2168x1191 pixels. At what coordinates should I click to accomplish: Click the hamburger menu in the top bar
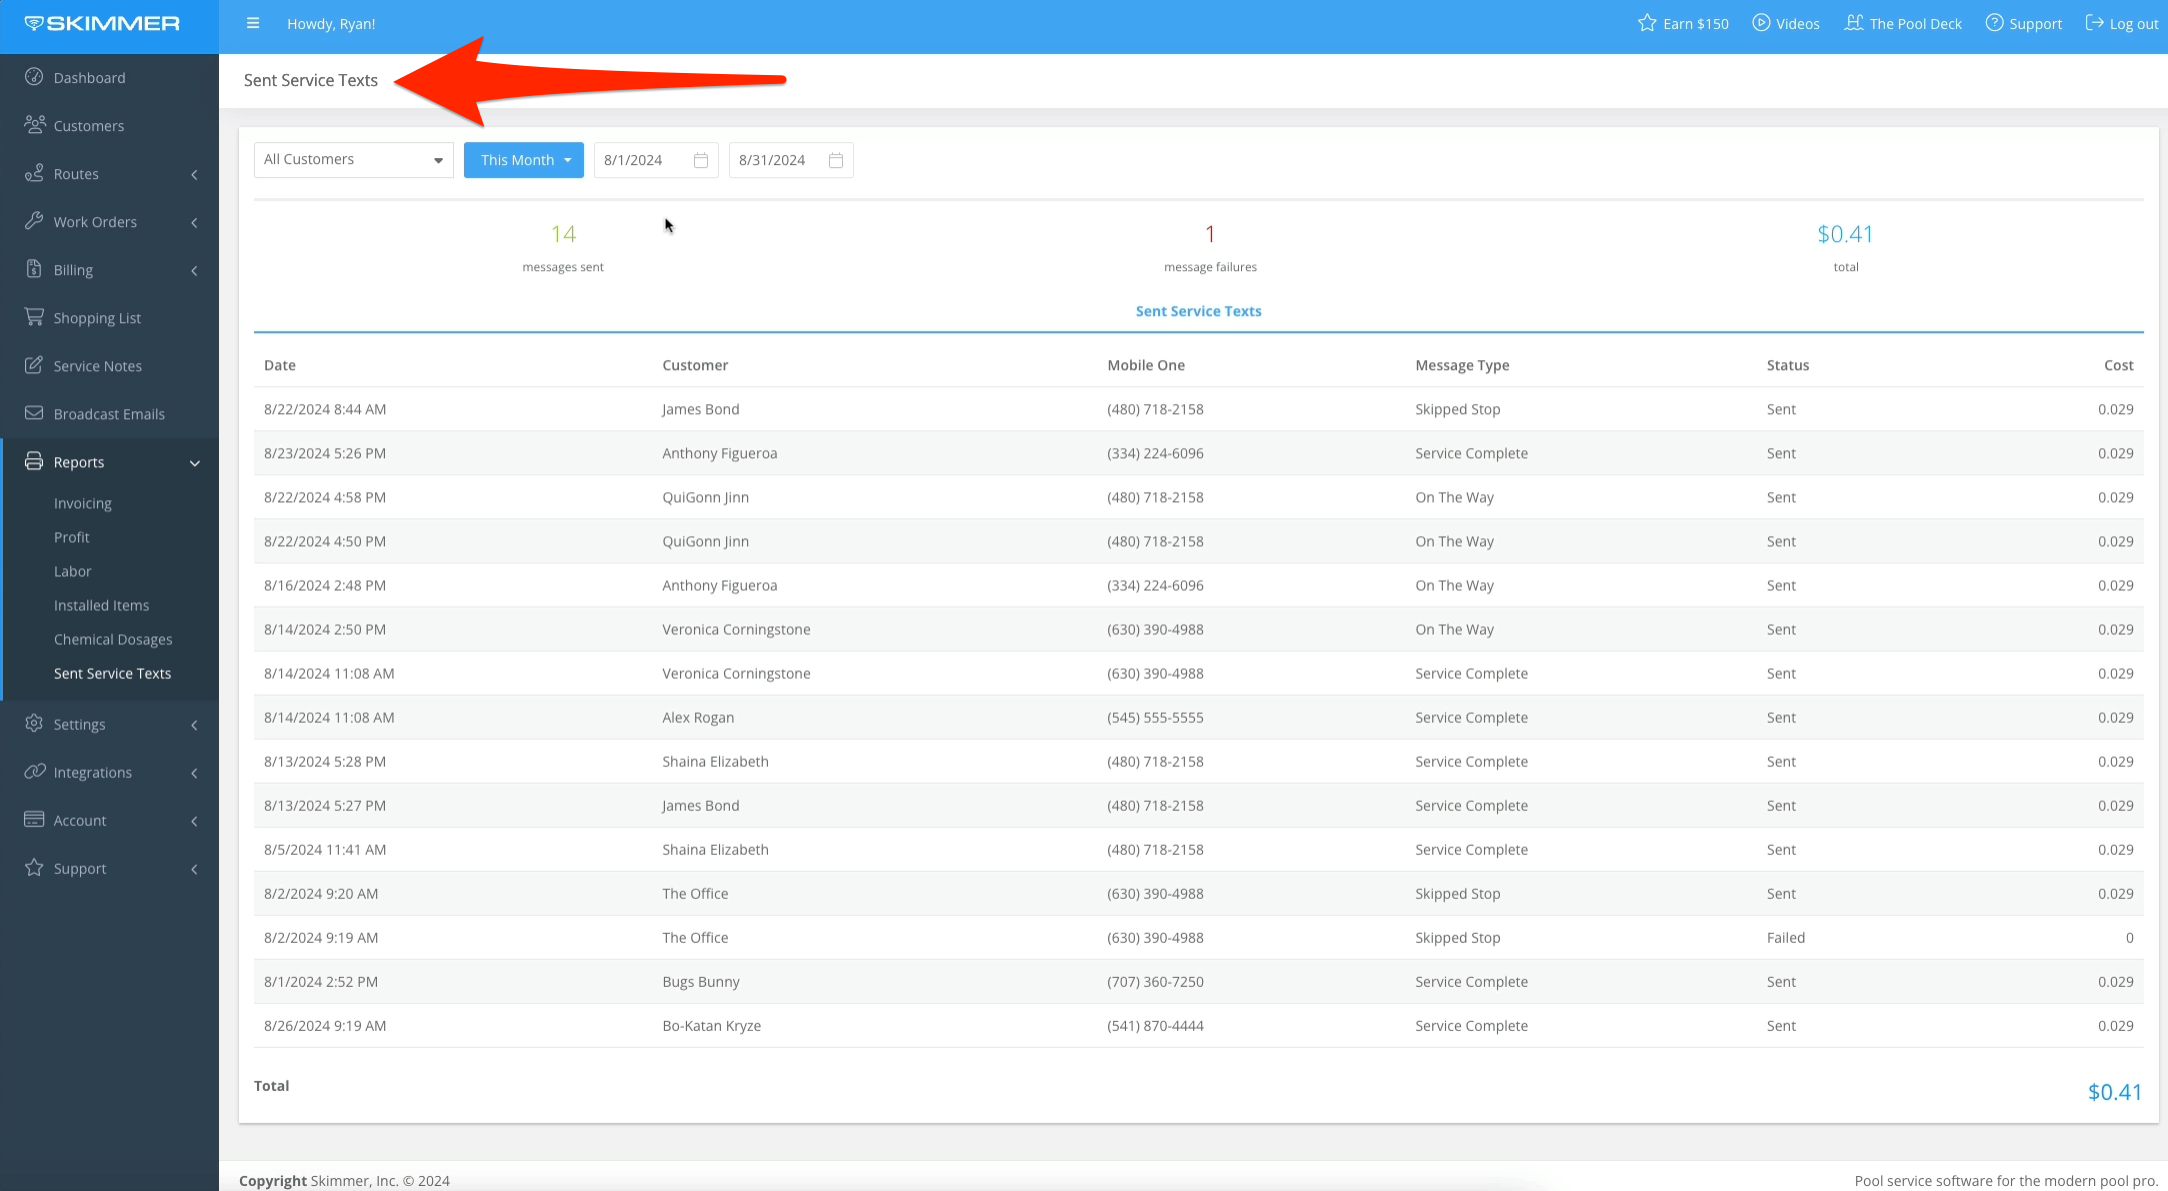point(253,23)
